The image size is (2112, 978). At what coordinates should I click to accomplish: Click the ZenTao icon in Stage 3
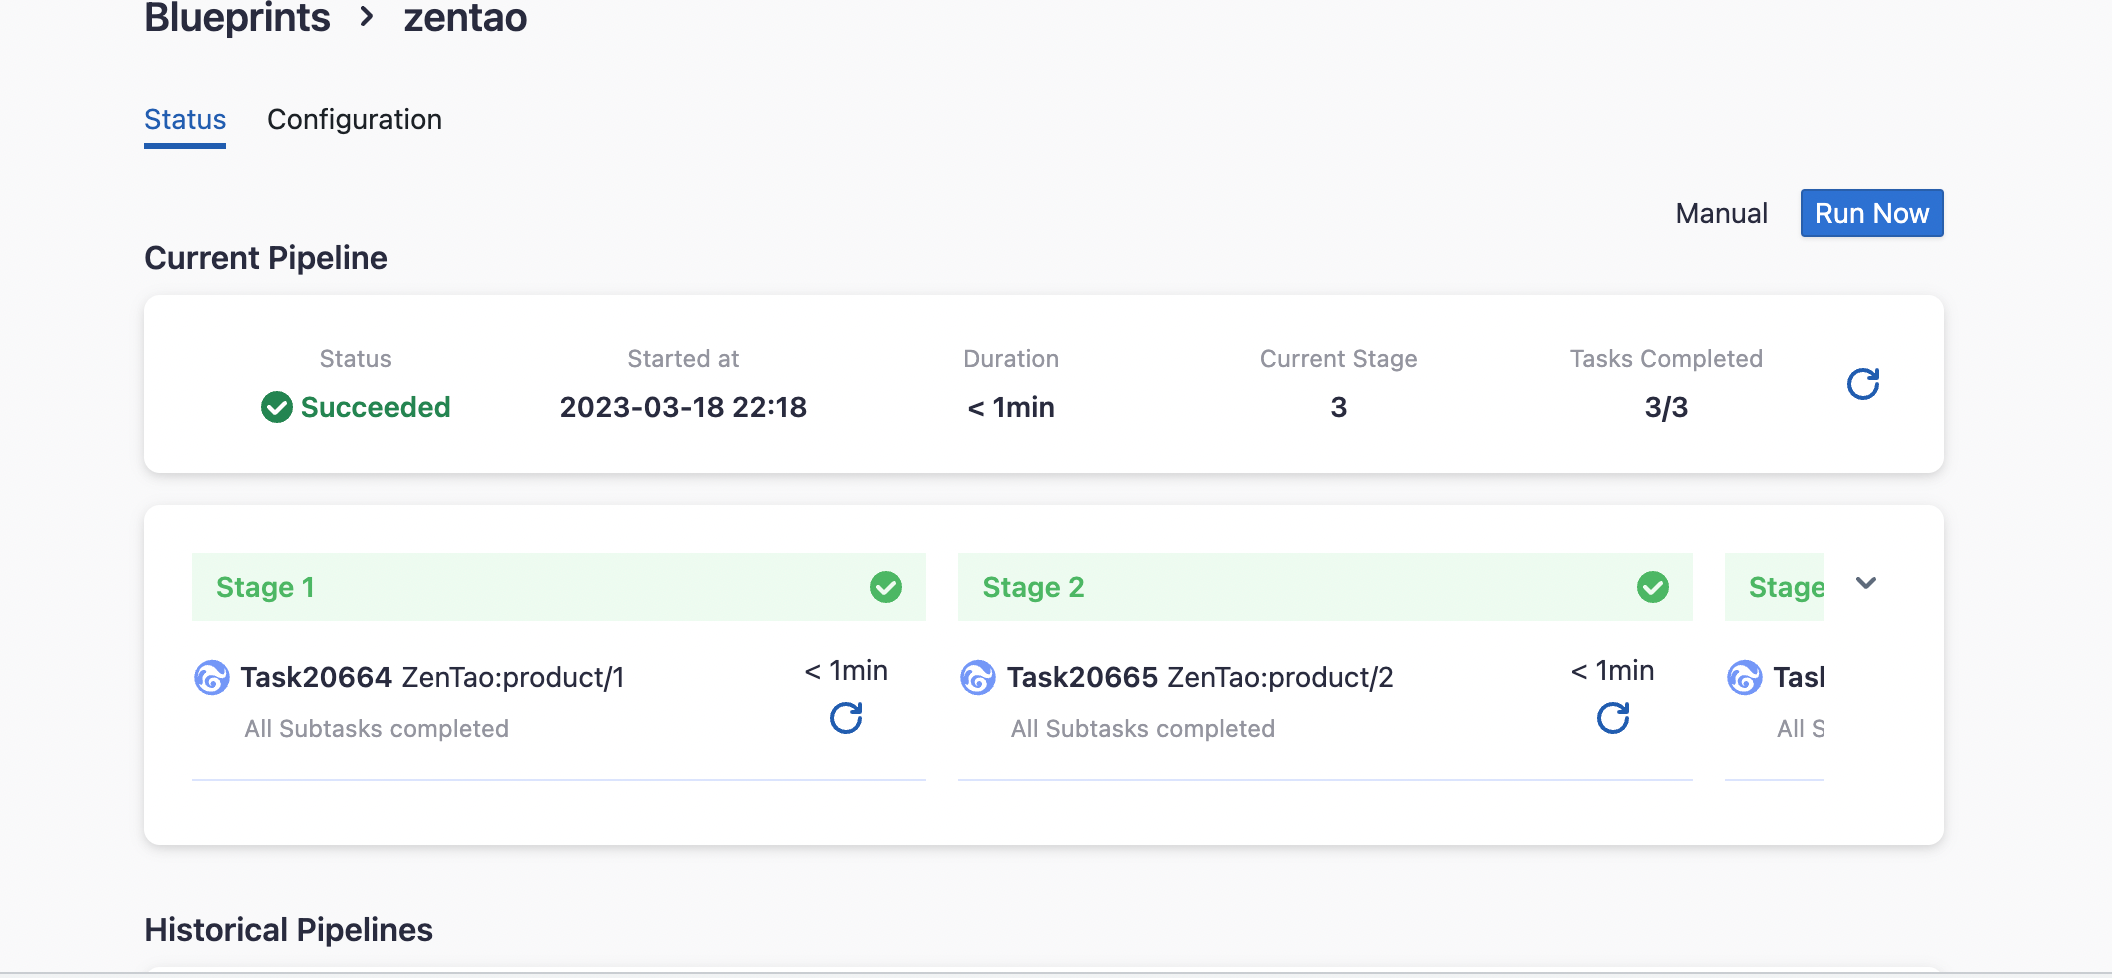1744,677
